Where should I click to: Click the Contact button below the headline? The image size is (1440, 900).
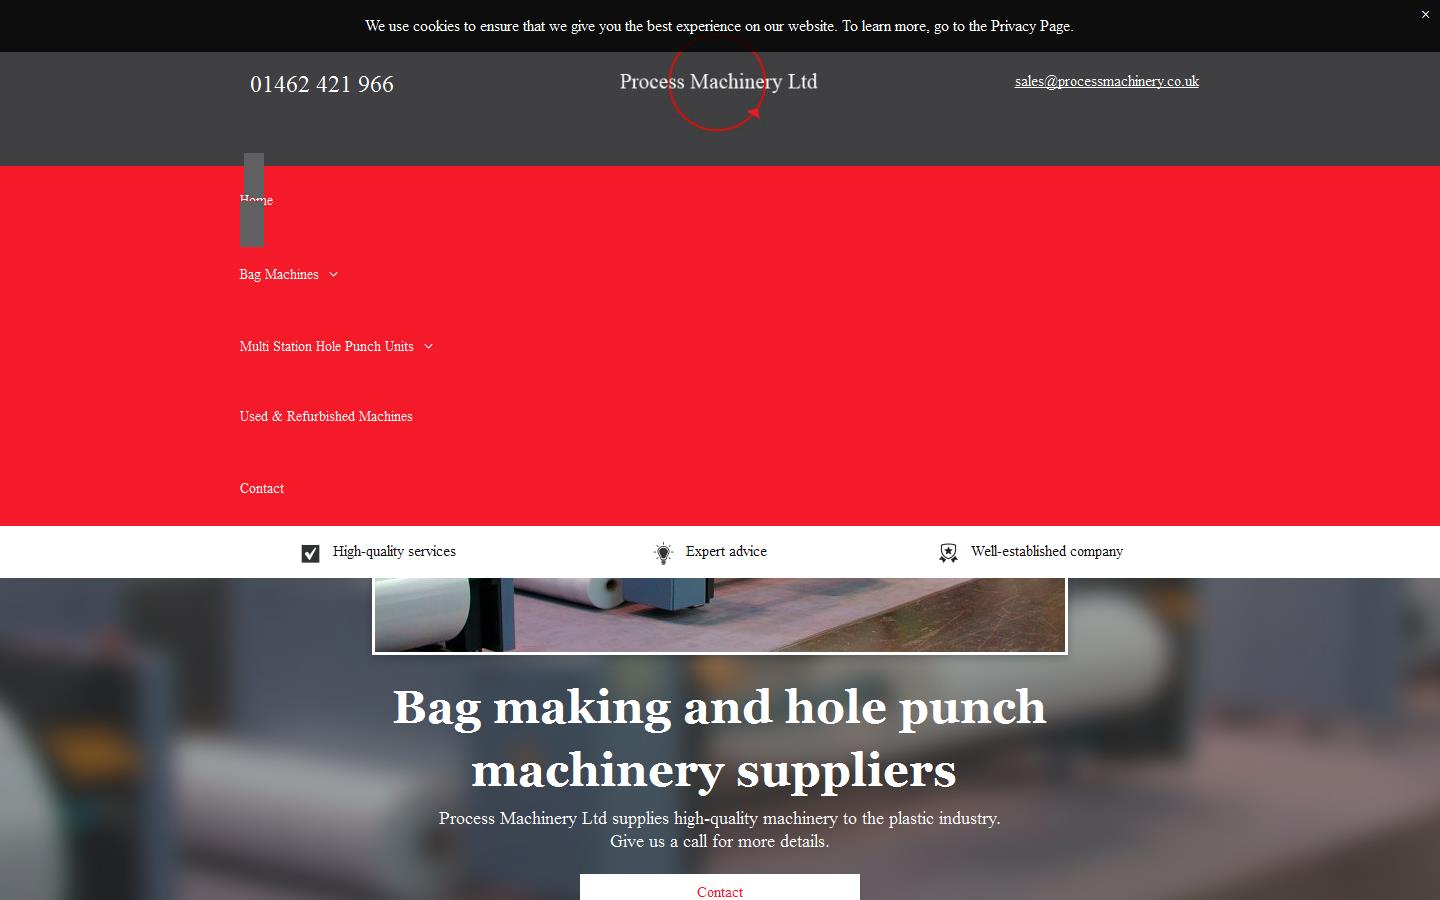719,891
